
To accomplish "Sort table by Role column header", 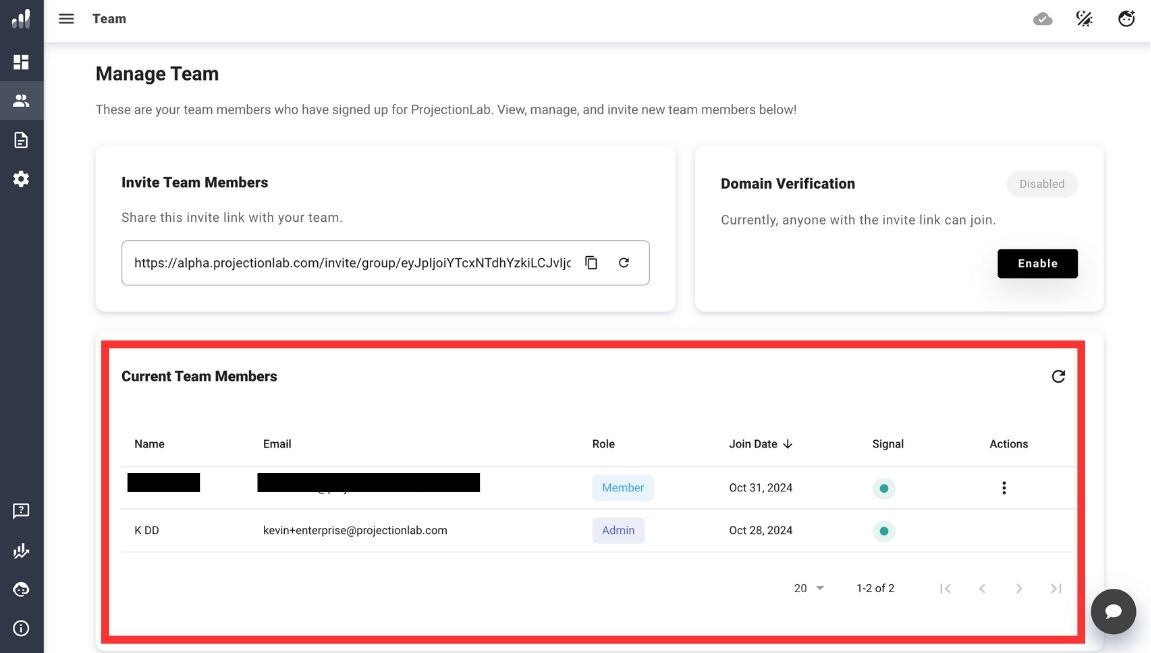I will click(x=603, y=444).
